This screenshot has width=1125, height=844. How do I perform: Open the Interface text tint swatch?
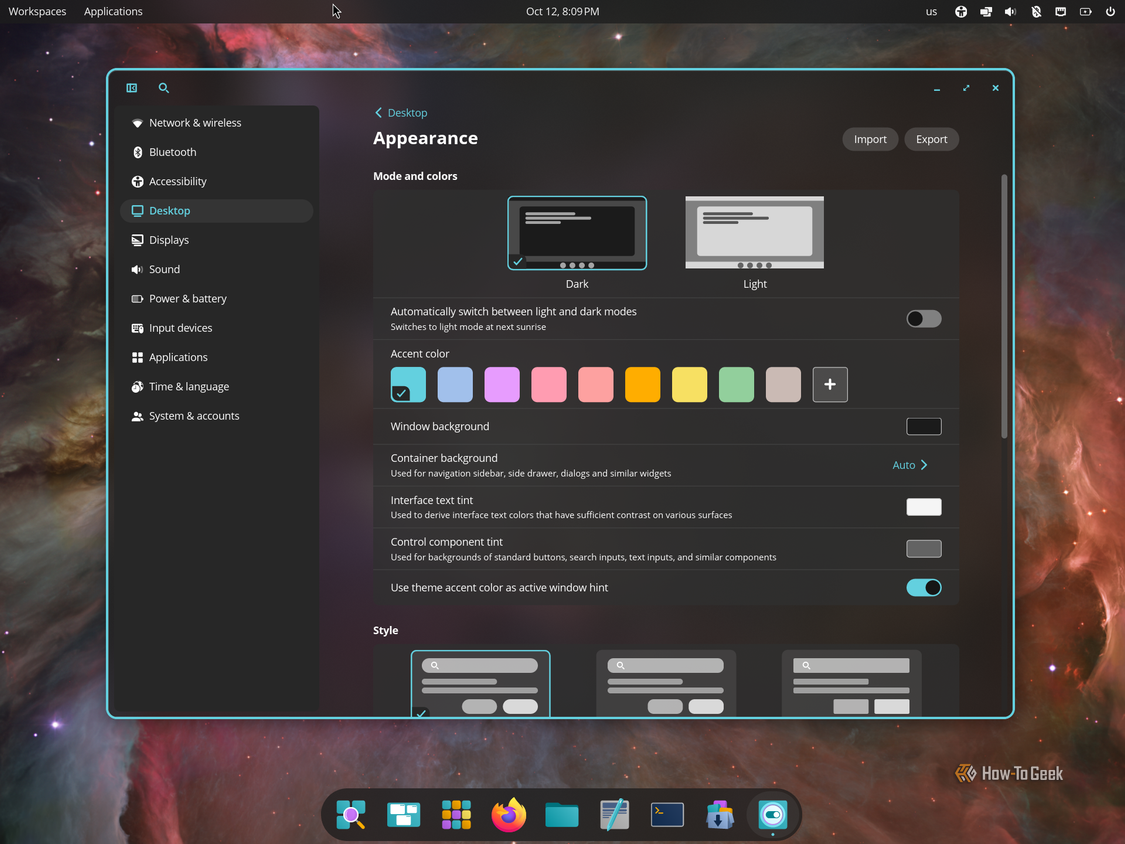pyautogui.click(x=923, y=507)
